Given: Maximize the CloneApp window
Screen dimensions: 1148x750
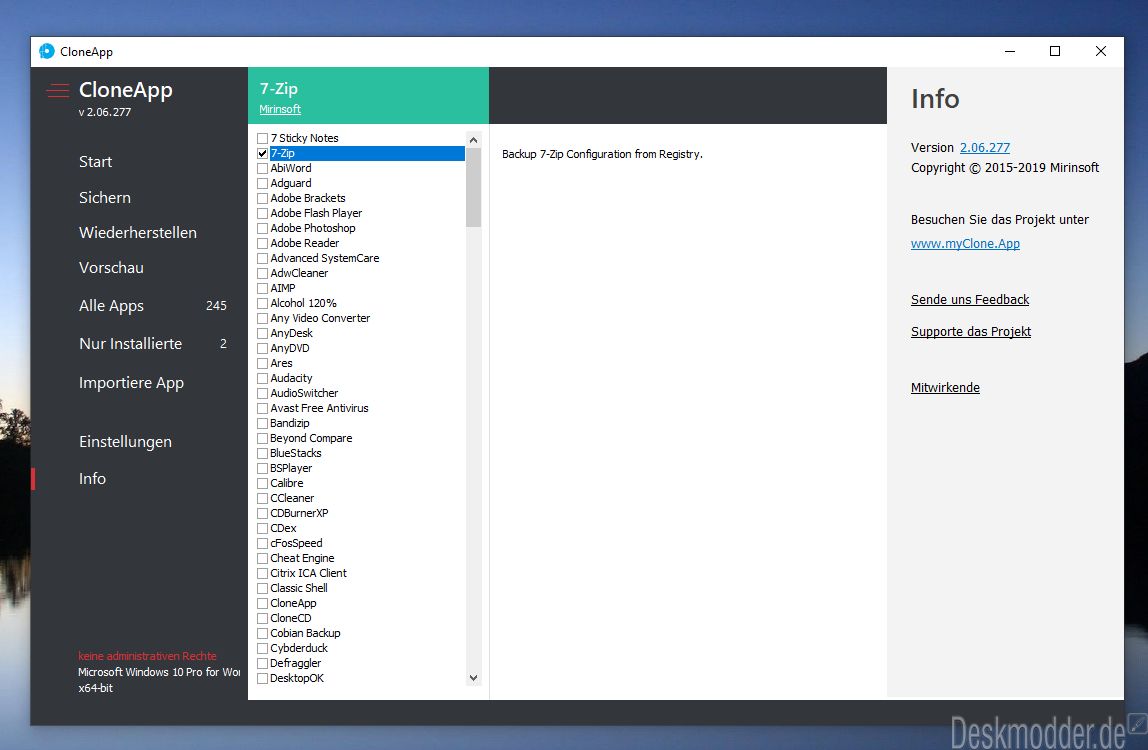Looking at the screenshot, I should pos(1055,51).
